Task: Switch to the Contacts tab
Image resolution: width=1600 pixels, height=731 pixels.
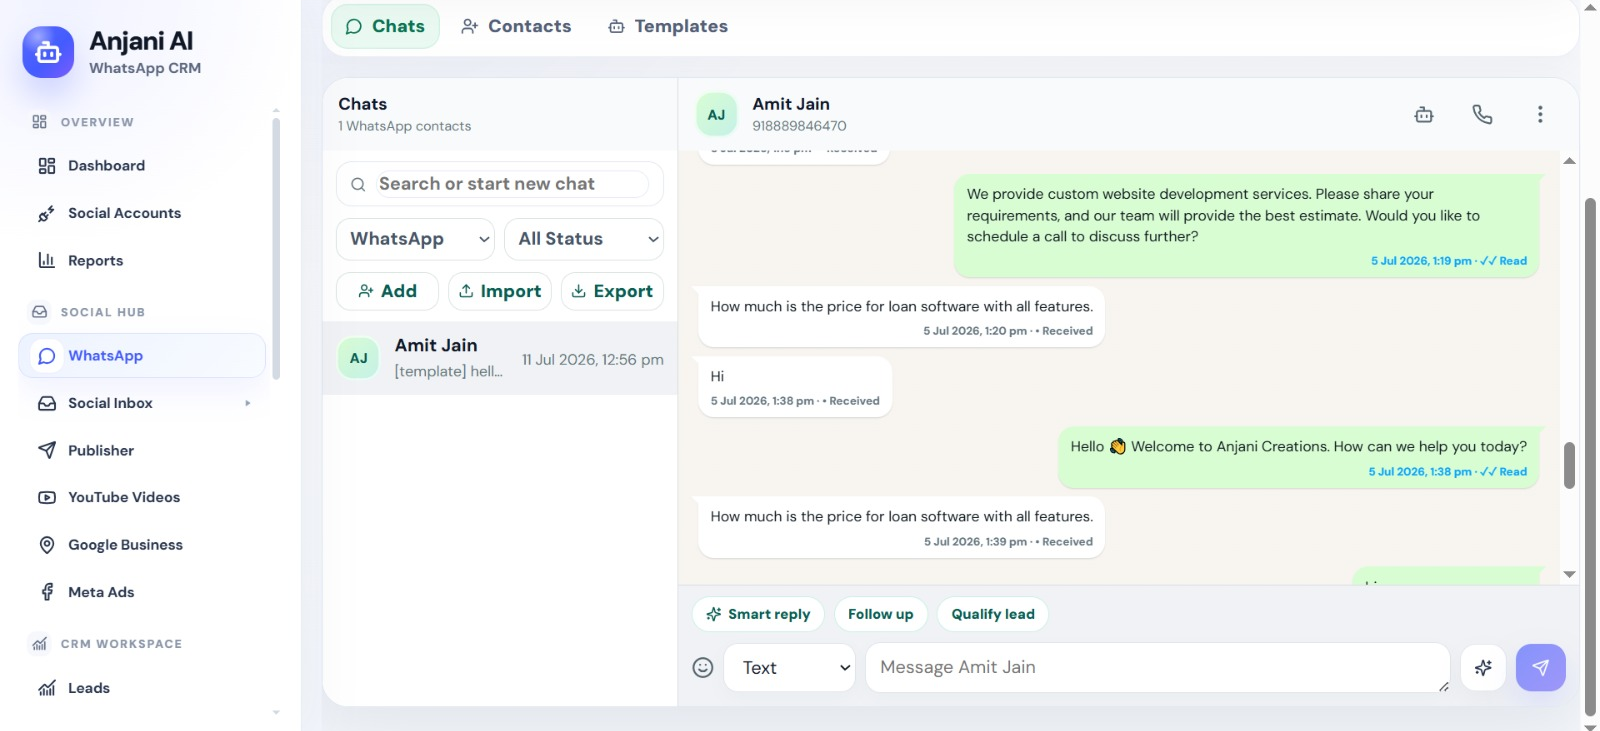Action: pos(516,26)
